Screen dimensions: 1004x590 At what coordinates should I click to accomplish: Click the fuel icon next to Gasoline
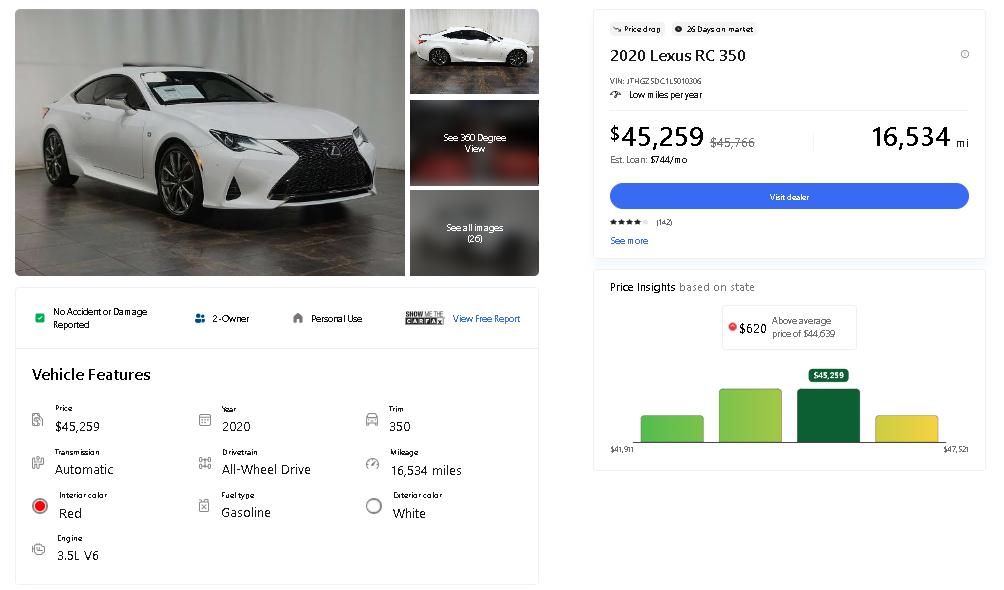click(x=204, y=506)
